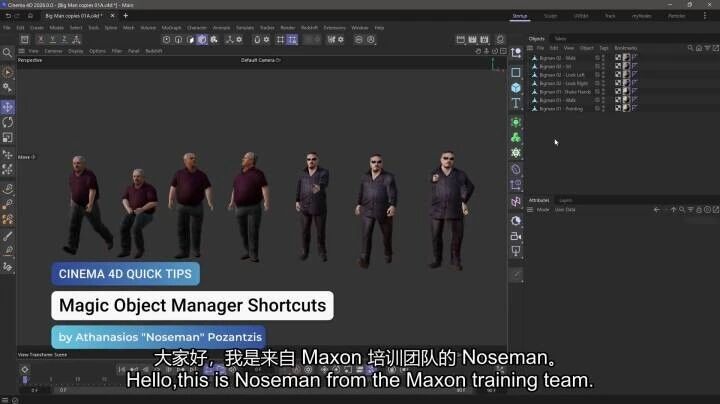Switch to Polygons mode in the top toolbar

tap(191, 39)
